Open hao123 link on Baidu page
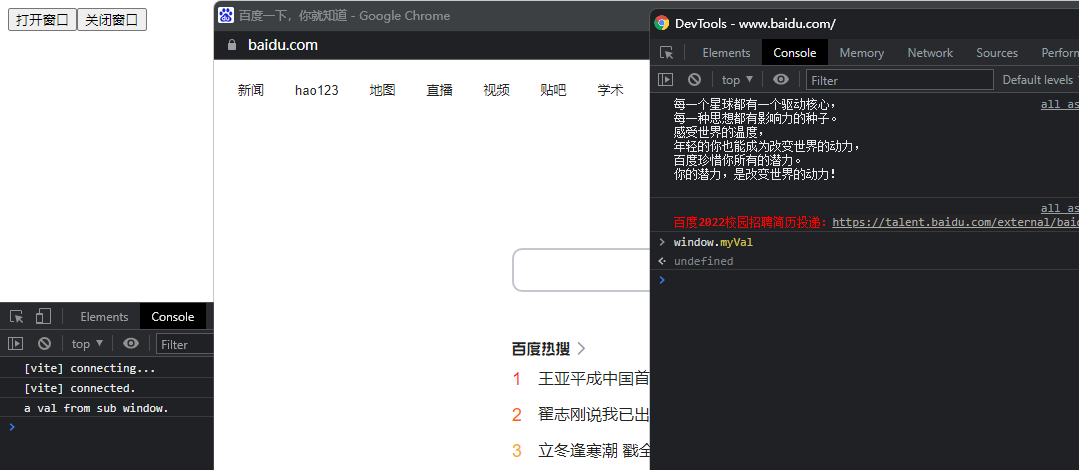This screenshot has width=1079, height=470. point(317,90)
